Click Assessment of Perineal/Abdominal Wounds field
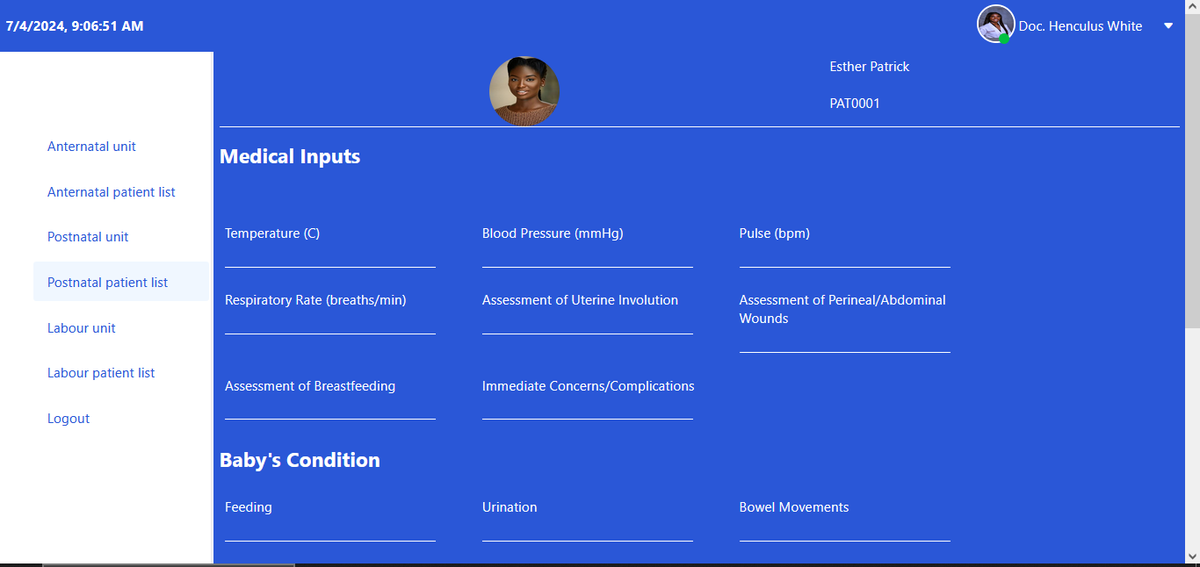This screenshot has height=567, width=1200. coord(844,341)
